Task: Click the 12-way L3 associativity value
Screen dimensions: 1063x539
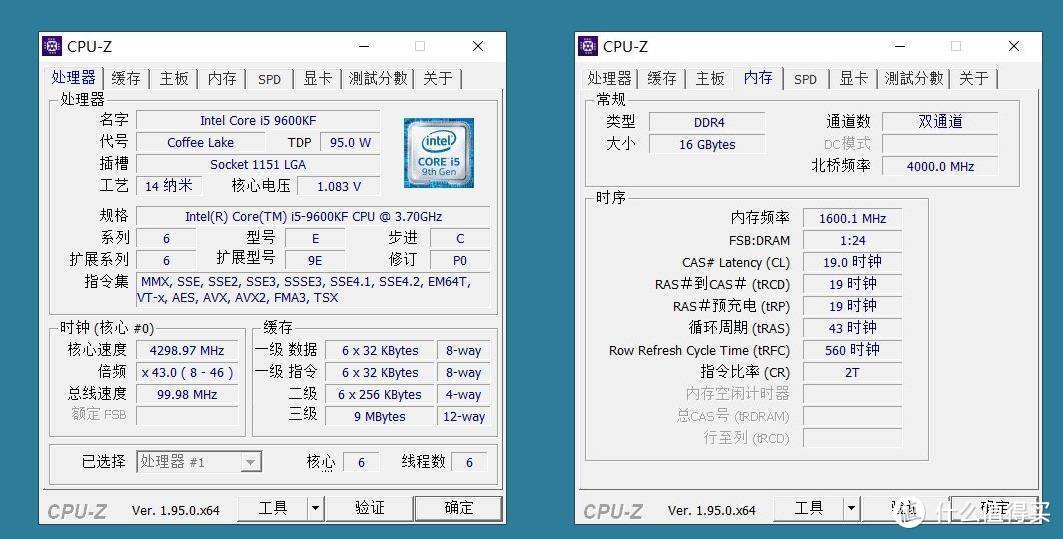Action: 464,416
